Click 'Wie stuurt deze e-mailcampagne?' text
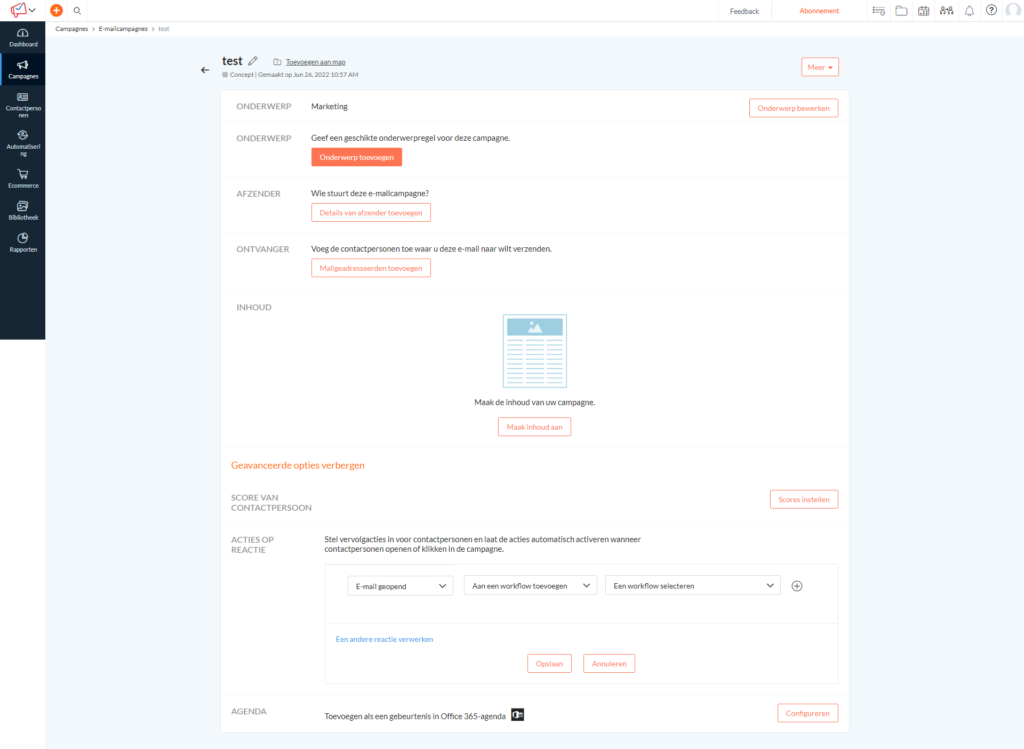This screenshot has width=1024, height=749. (x=370, y=193)
